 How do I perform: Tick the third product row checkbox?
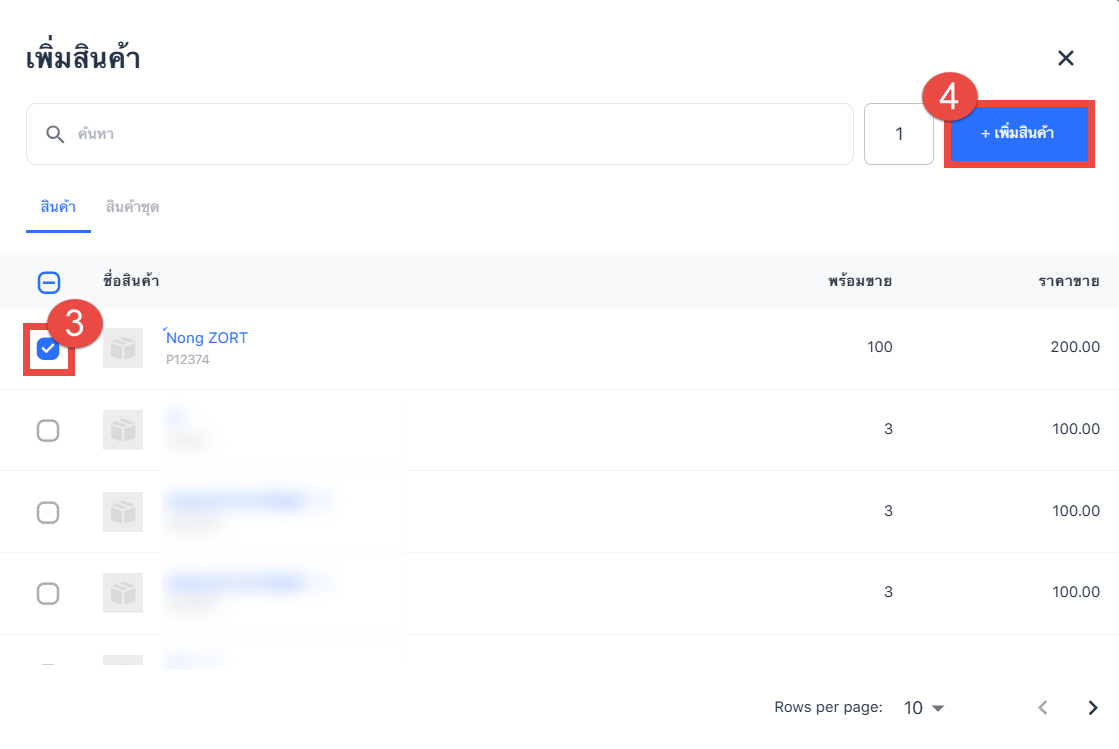click(48, 512)
